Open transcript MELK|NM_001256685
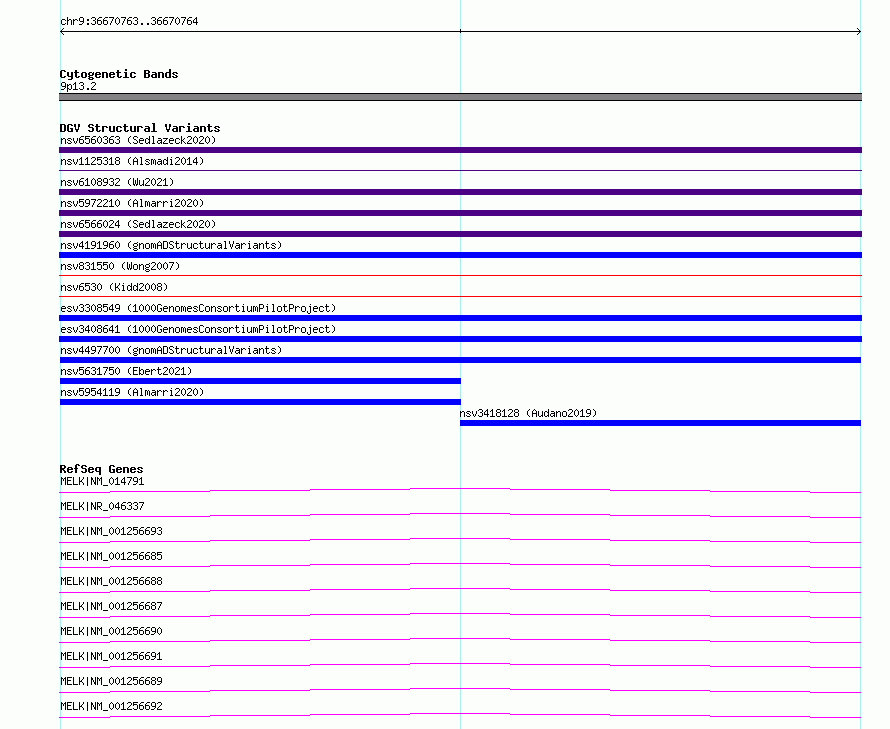This screenshot has height=729, width=890. tap(111, 556)
